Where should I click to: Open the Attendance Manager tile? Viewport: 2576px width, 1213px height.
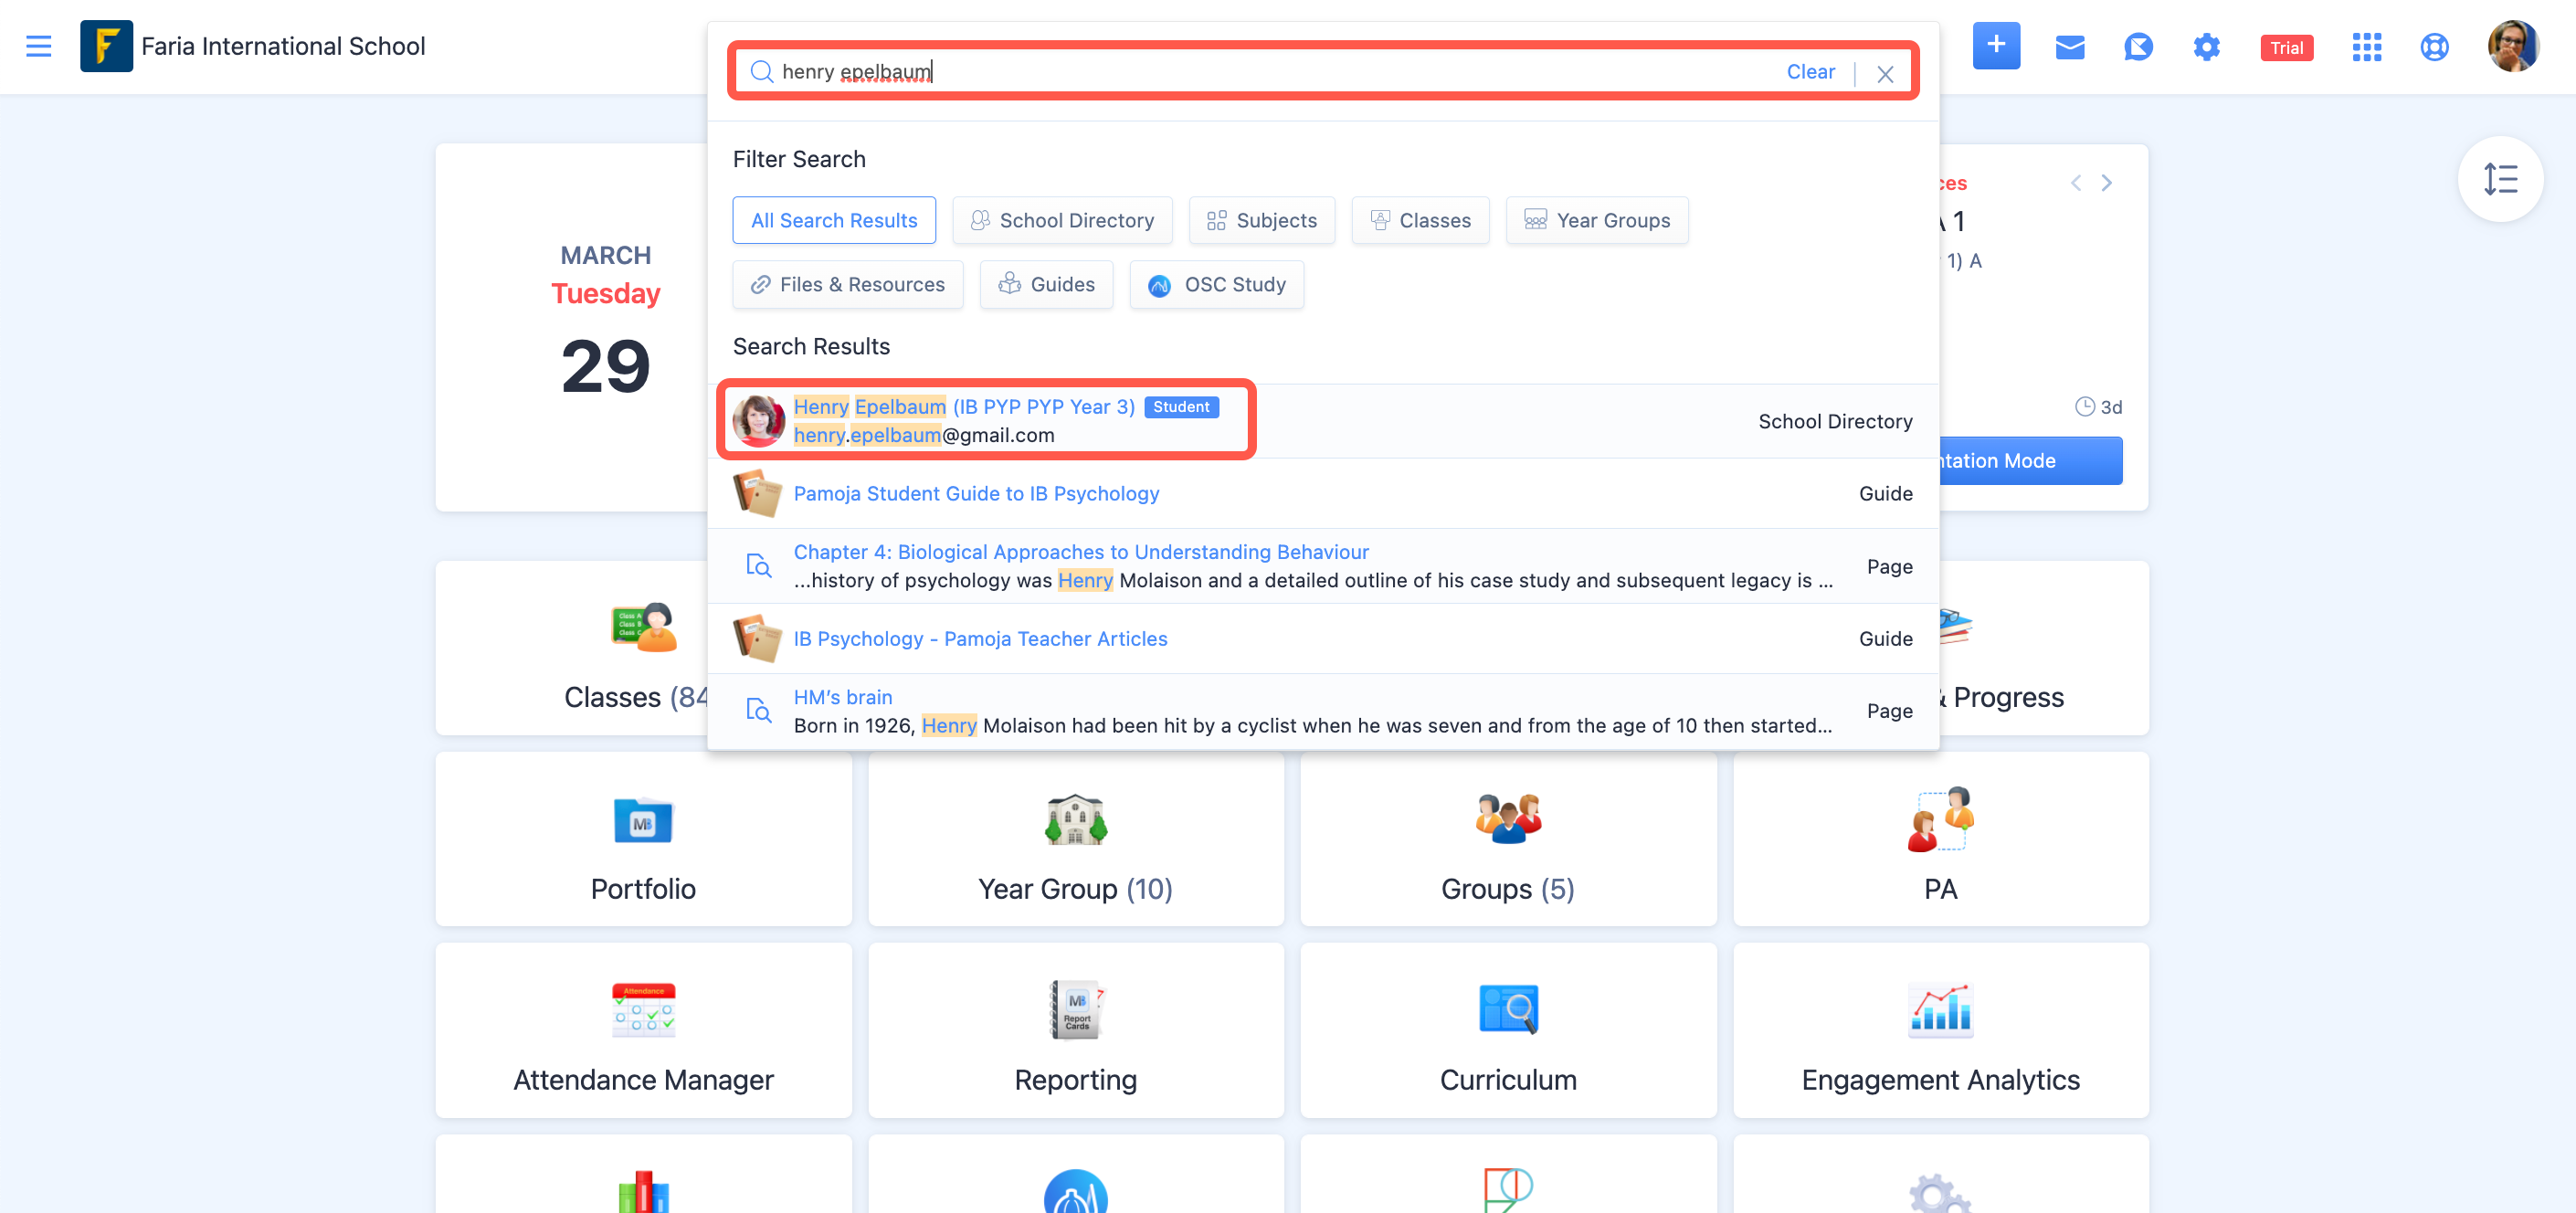(x=643, y=1031)
